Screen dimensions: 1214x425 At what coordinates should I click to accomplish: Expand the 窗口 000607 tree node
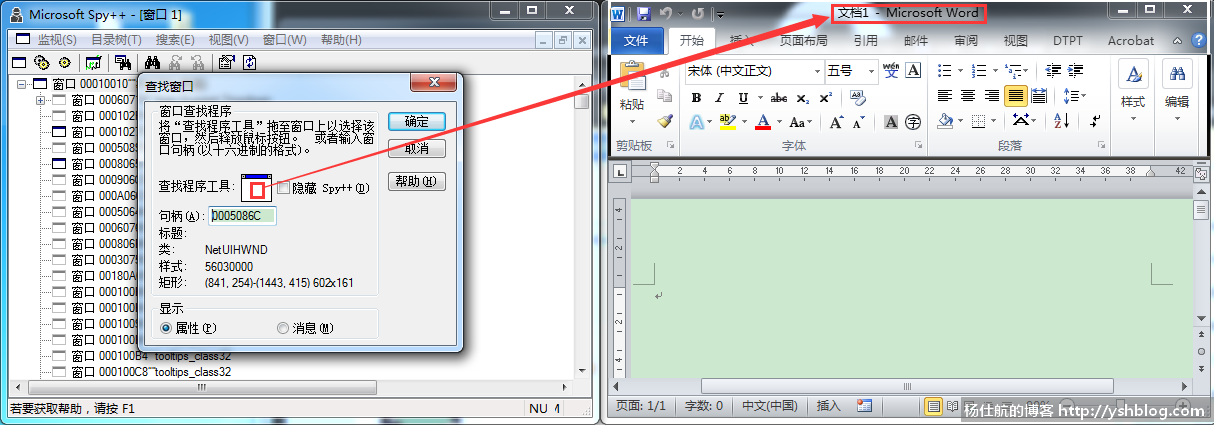[x=41, y=100]
